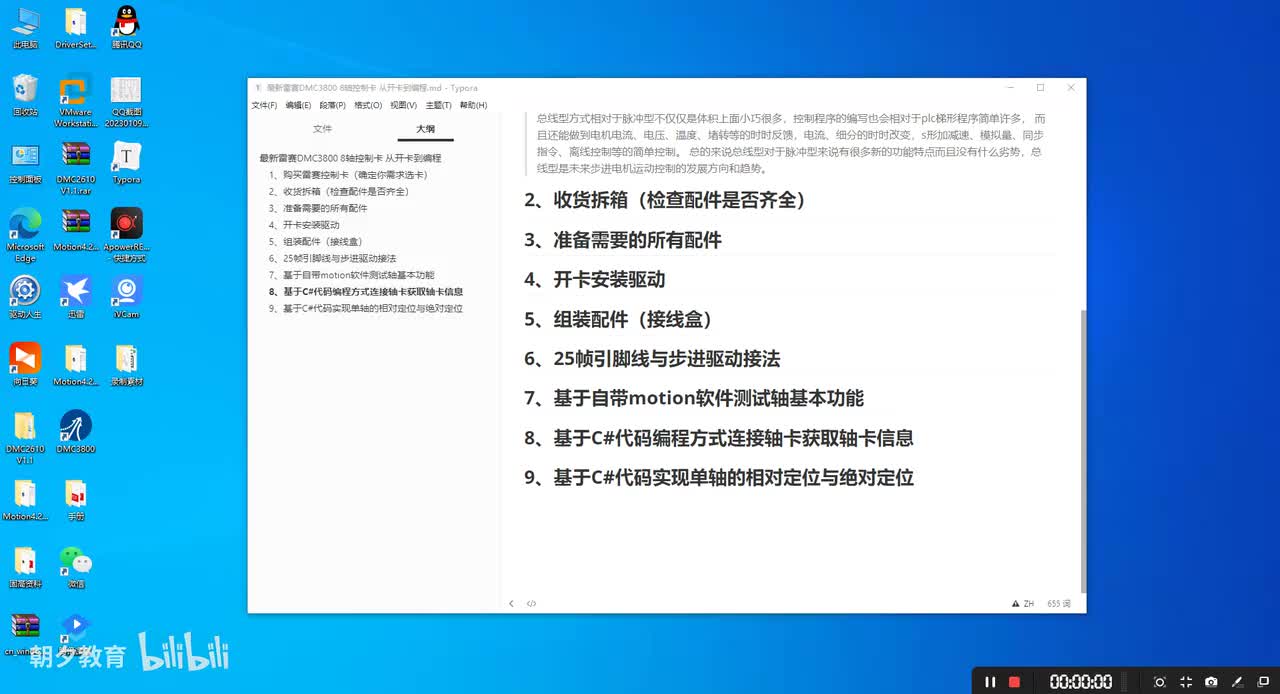Select Typora desktop shortcut
This screenshot has height=694, width=1280.
127,164
